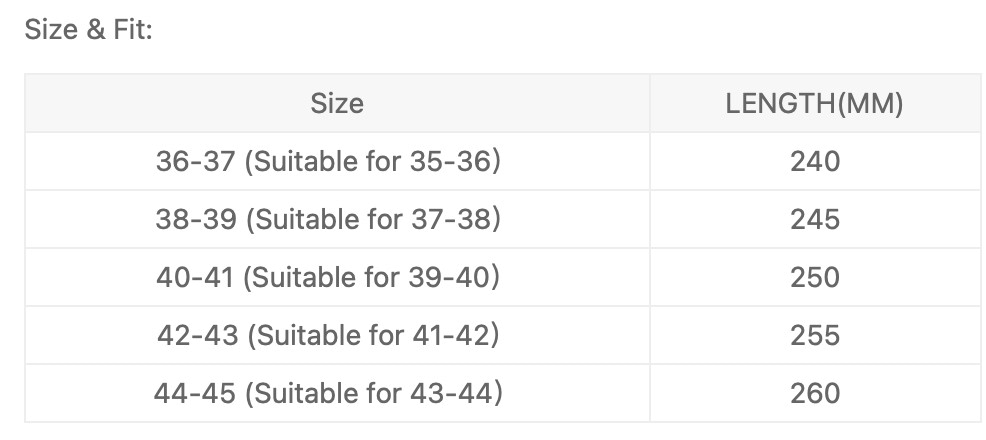Select the 260 length value

point(814,393)
